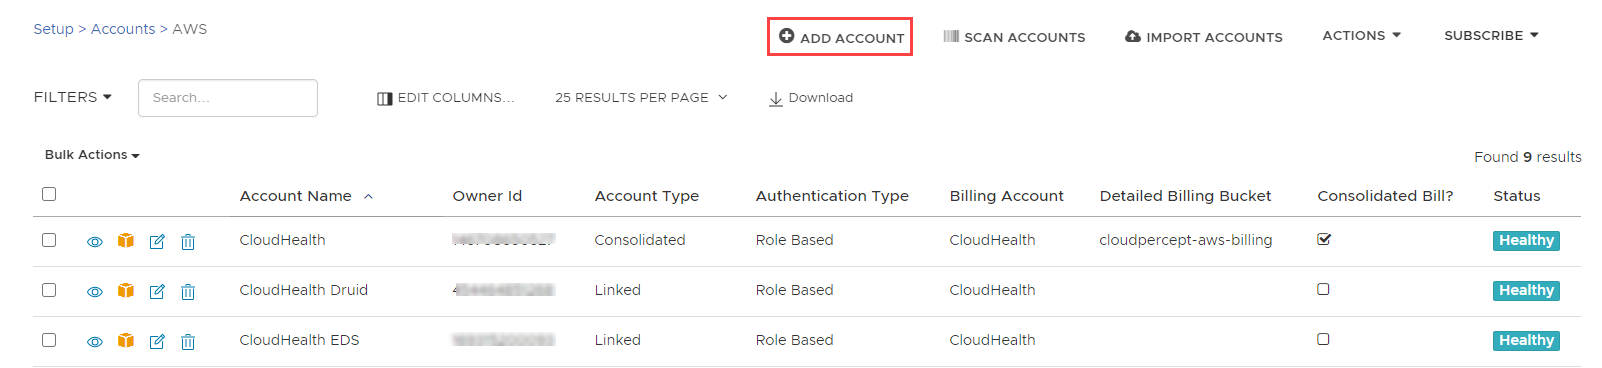Click the Status column header
Screen dimensions: 1602x368
tap(1516, 196)
